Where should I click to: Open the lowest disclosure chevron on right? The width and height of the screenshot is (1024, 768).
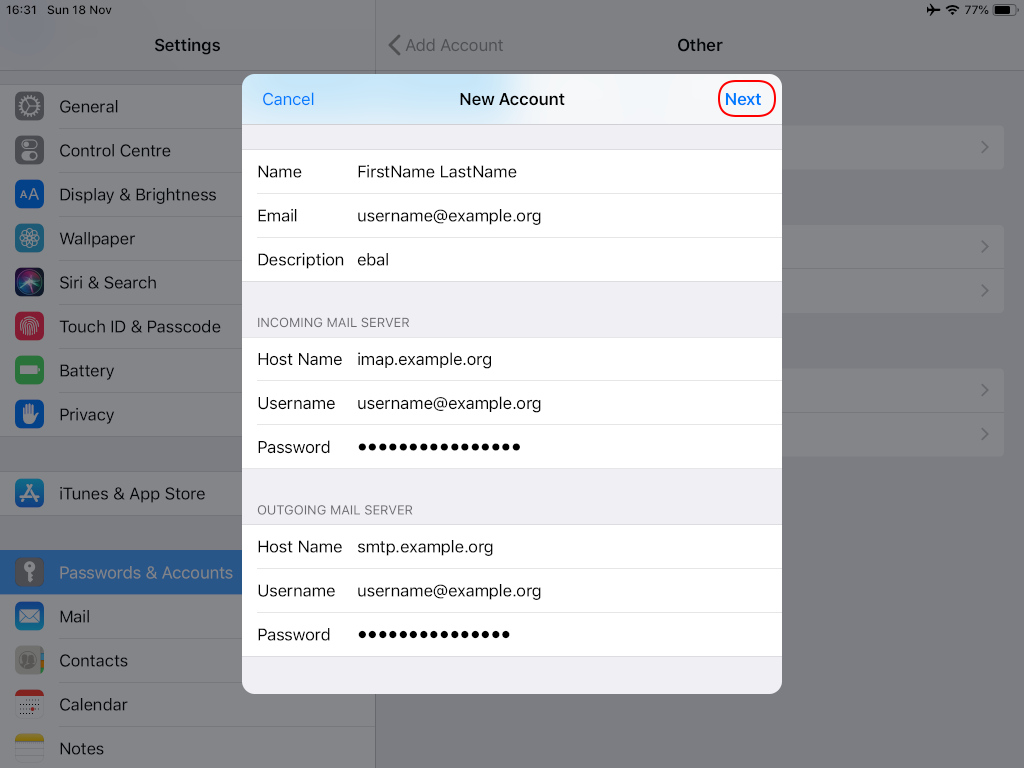tap(984, 434)
